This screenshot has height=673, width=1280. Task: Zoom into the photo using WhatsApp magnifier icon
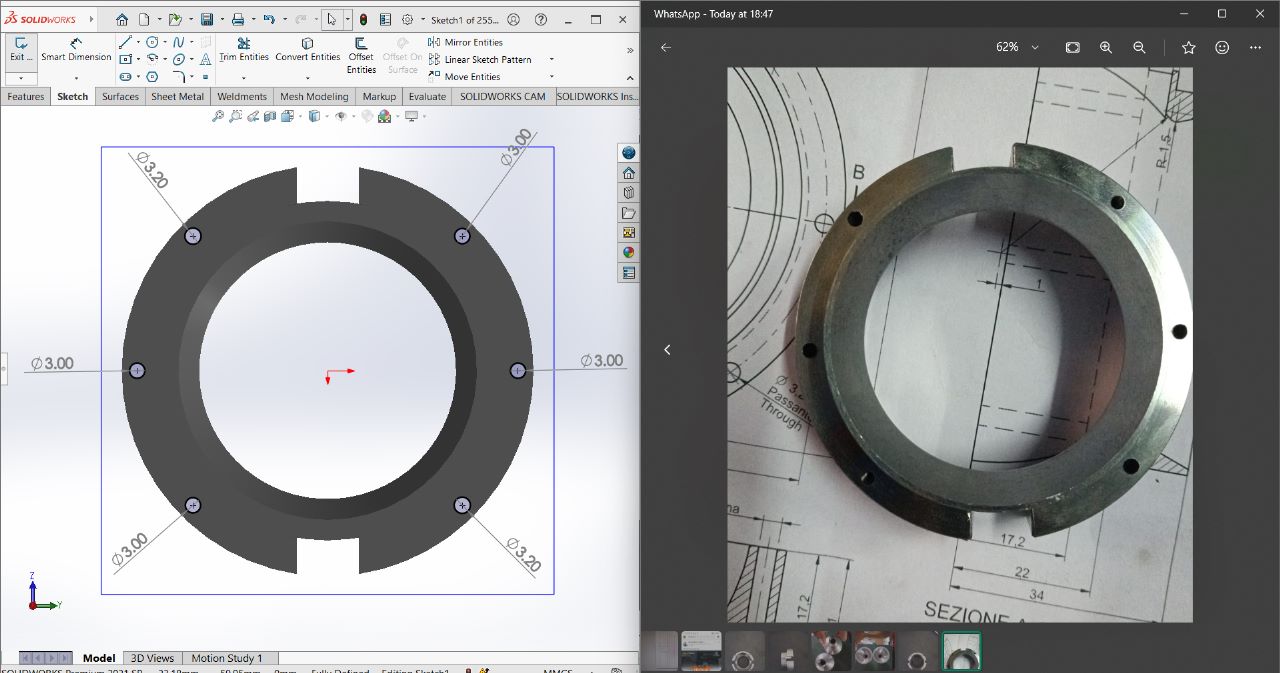coord(1105,47)
